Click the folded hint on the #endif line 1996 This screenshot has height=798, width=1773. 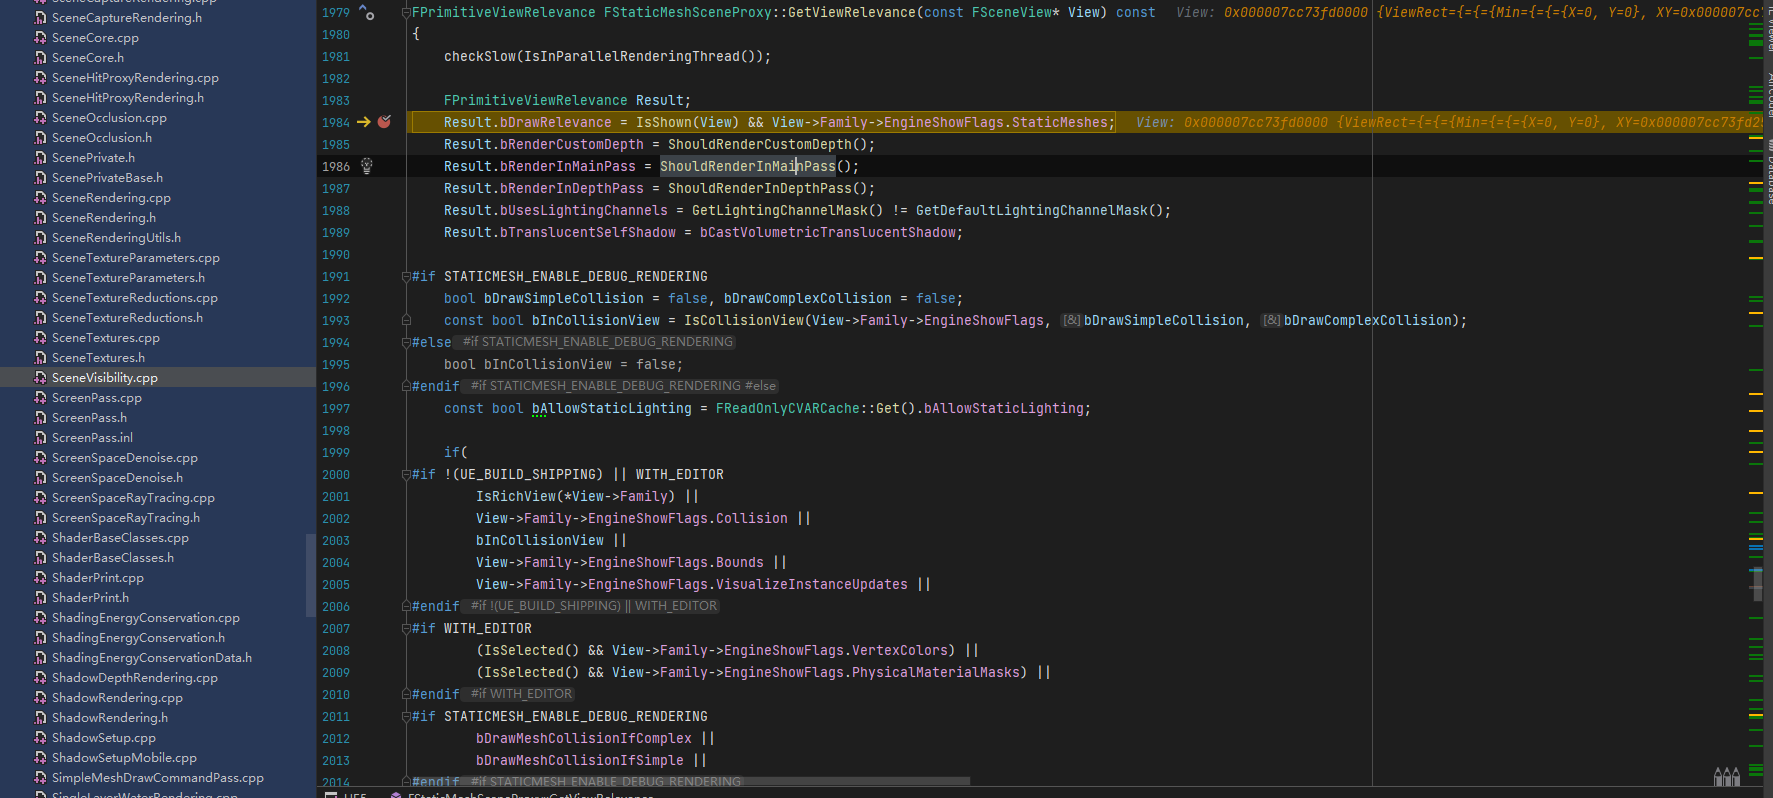click(x=623, y=386)
